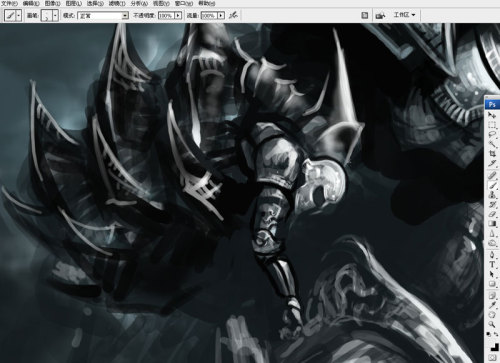Image resolution: width=500 pixels, height=363 pixels.
Task: Open the blending mode dropdown
Action: click(103, 16)
